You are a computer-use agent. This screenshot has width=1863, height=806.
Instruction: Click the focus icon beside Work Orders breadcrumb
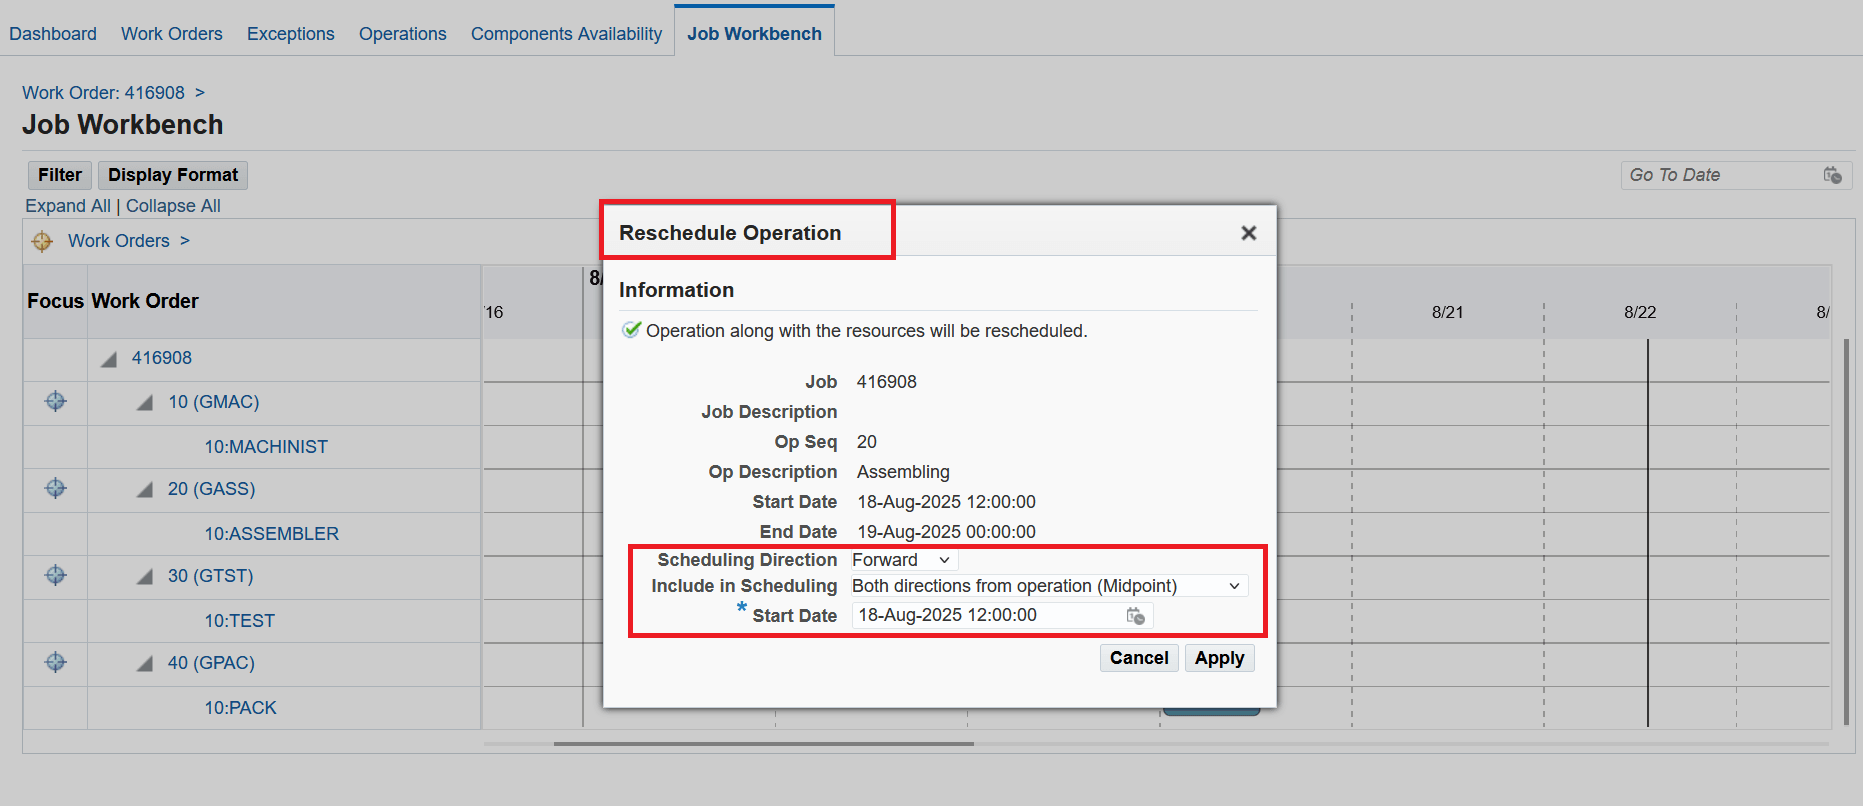click(x=42, y=241)
